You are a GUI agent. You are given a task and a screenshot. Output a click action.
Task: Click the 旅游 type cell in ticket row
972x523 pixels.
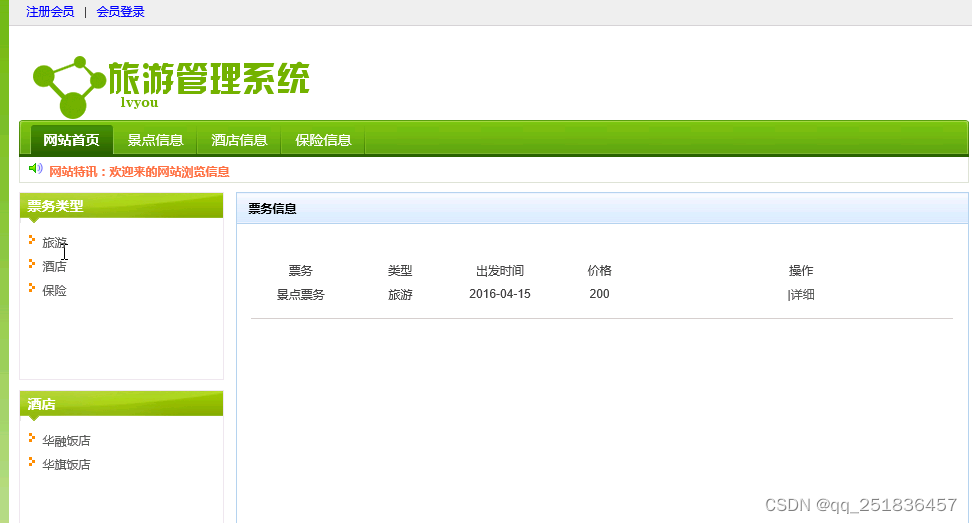(400, 295)
